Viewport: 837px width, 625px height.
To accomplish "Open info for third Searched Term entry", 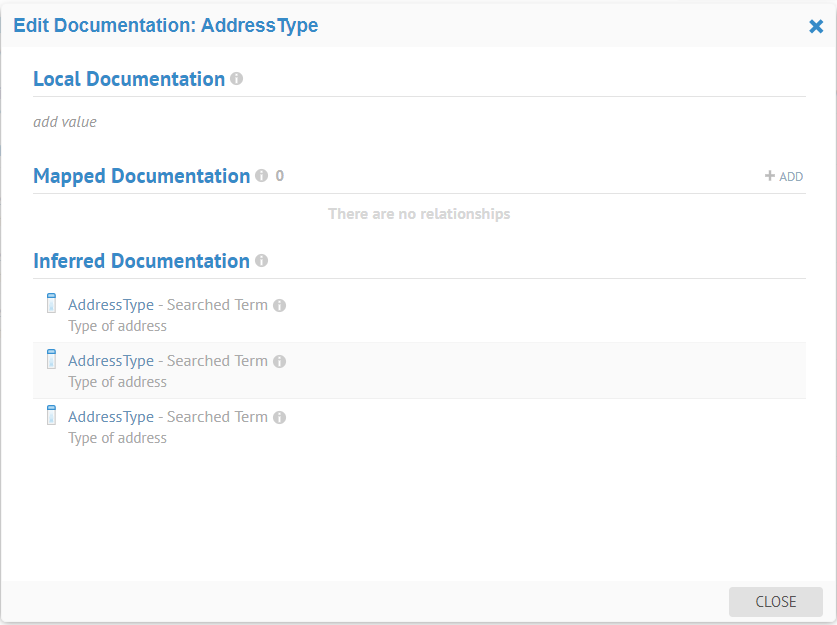I will [x=280, y=418].
